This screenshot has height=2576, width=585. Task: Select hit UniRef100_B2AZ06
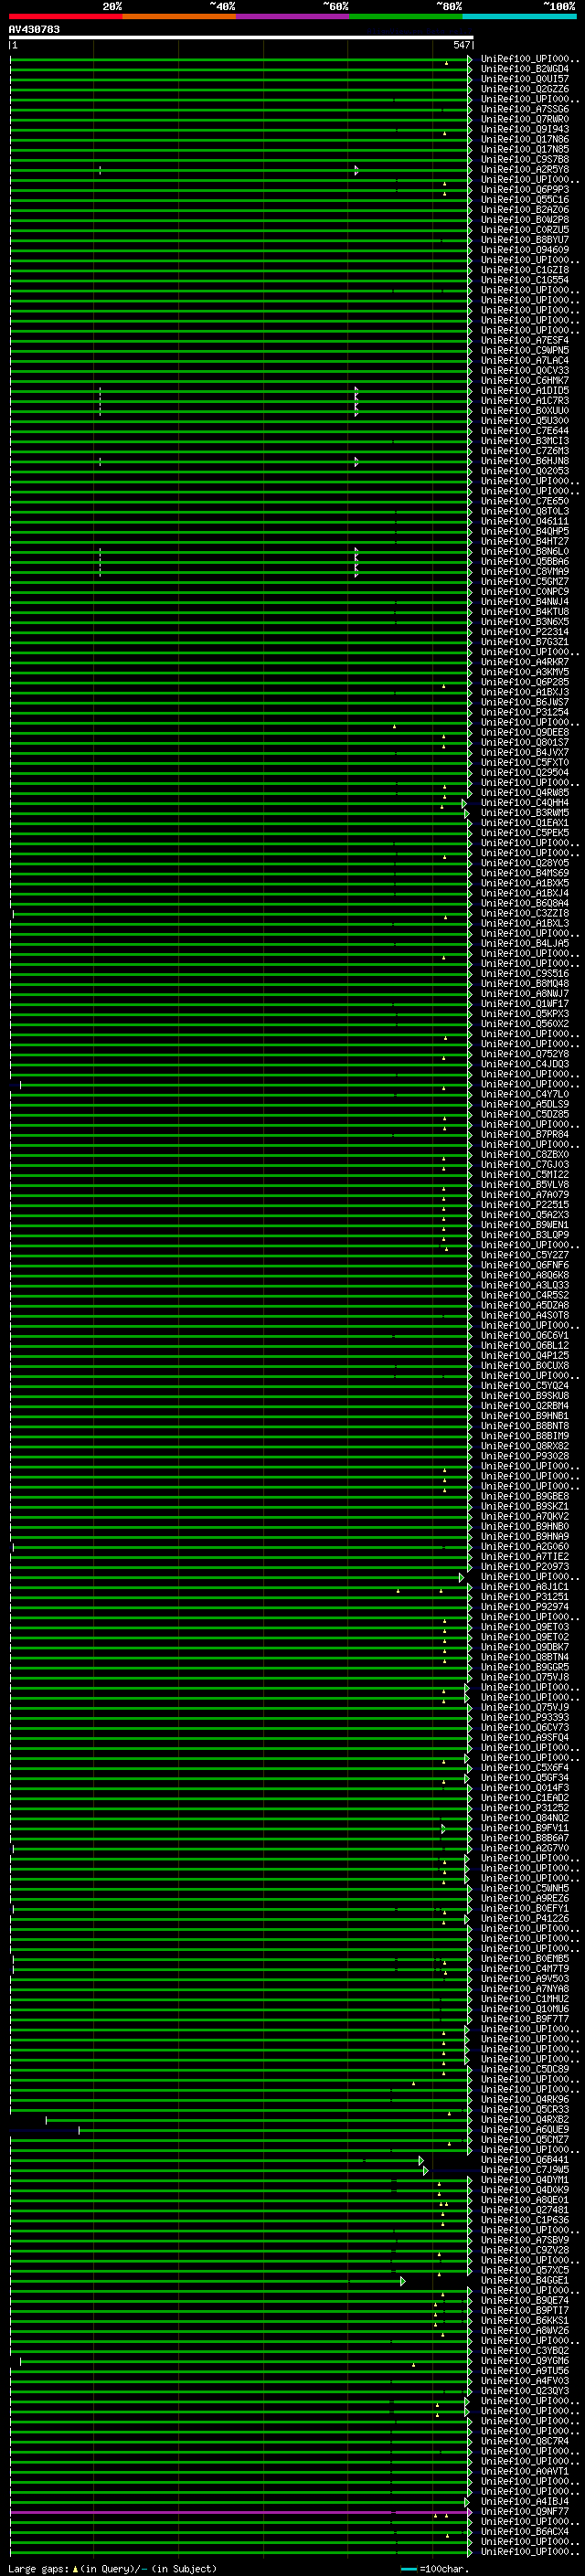pos(524,209)
